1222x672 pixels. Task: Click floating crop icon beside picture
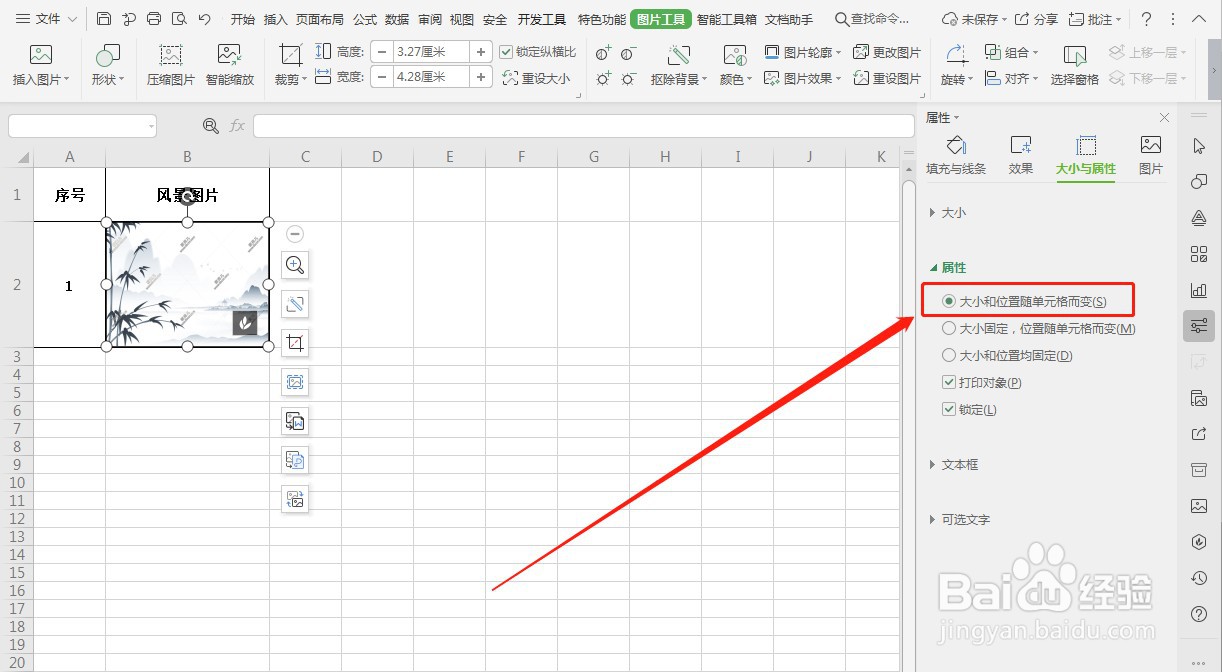295,343
